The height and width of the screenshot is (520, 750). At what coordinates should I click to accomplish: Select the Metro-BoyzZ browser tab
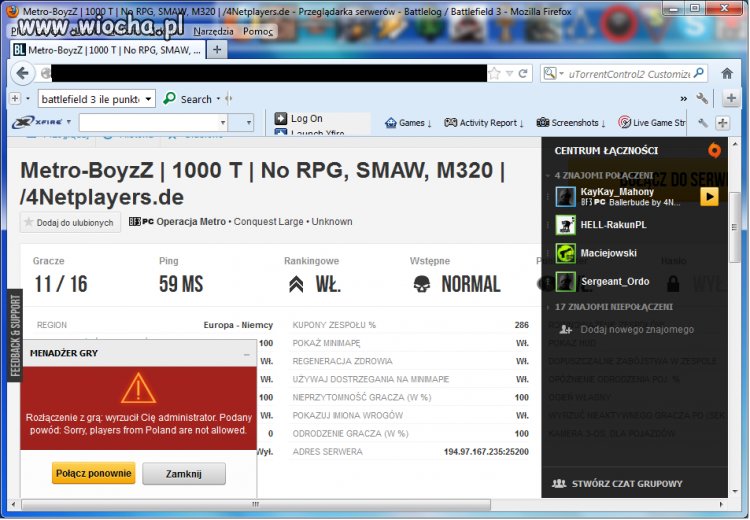click(x=108, y=50)
